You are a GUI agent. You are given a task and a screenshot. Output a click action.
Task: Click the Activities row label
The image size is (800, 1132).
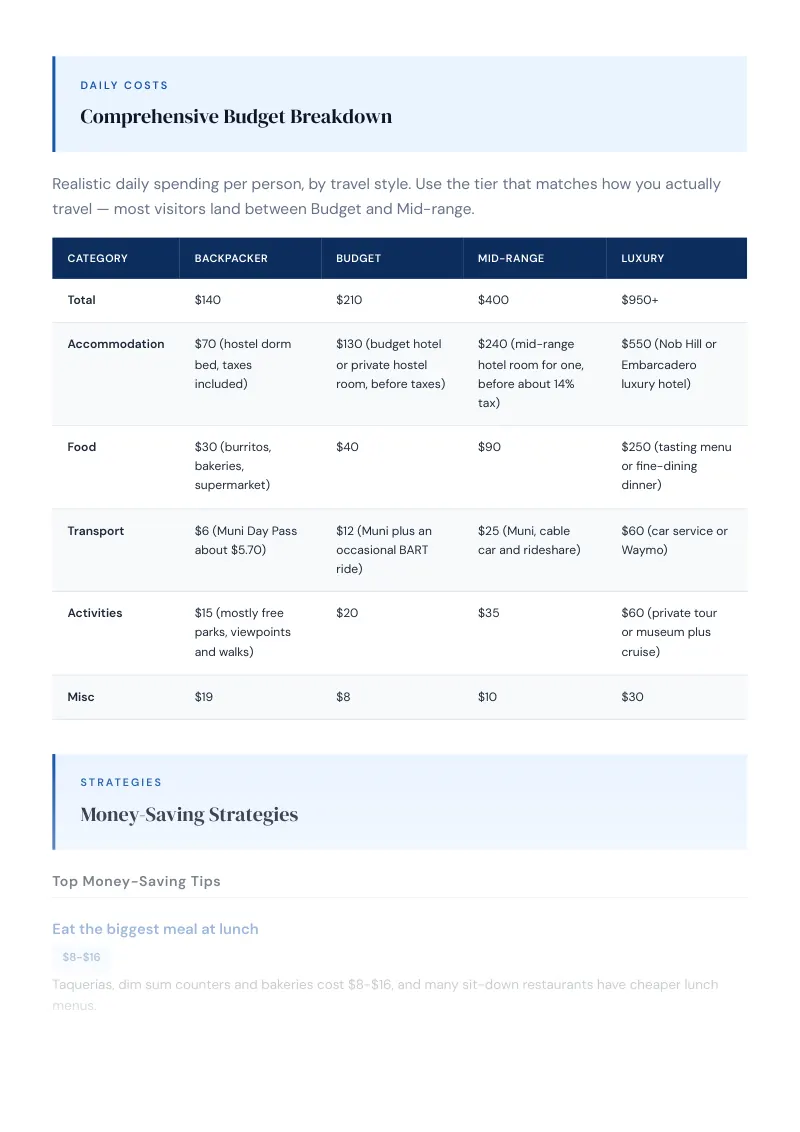pos(95,613)
